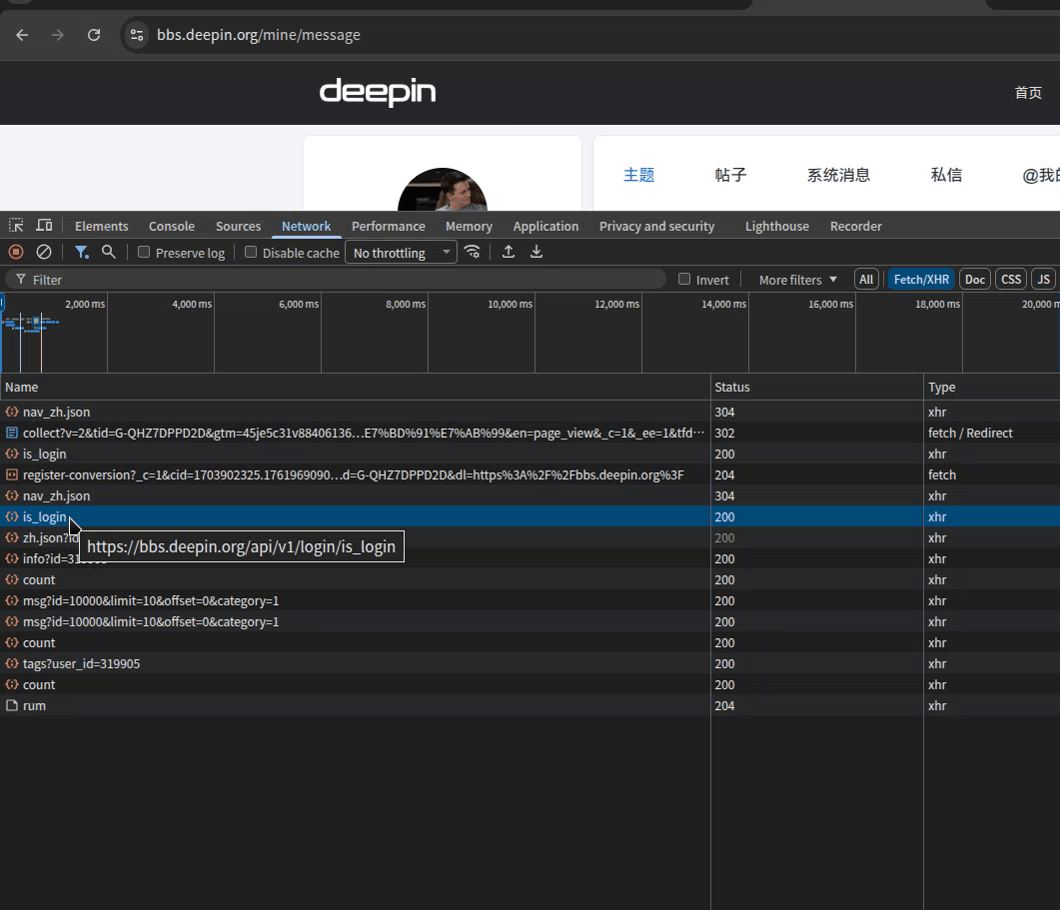Click the 首页 navigation link
Image resolution: width=1060 pixels, height=910 pixels.
point(1028,93)
